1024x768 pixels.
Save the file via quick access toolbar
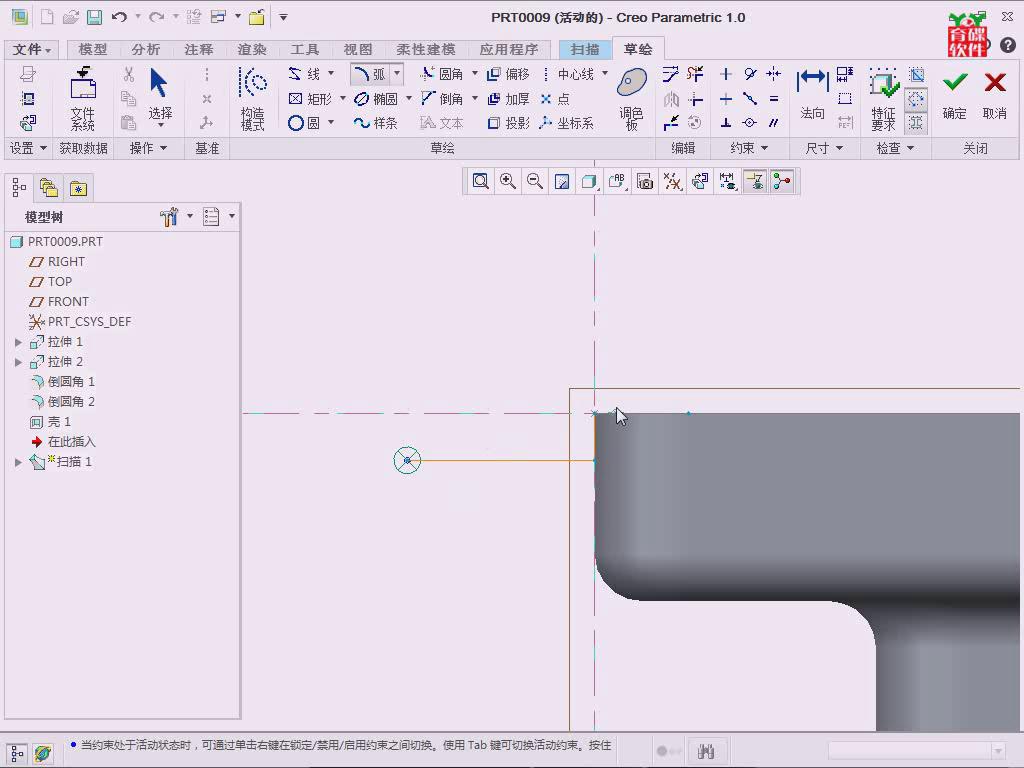pyautogui.click(x=95, y=18)
